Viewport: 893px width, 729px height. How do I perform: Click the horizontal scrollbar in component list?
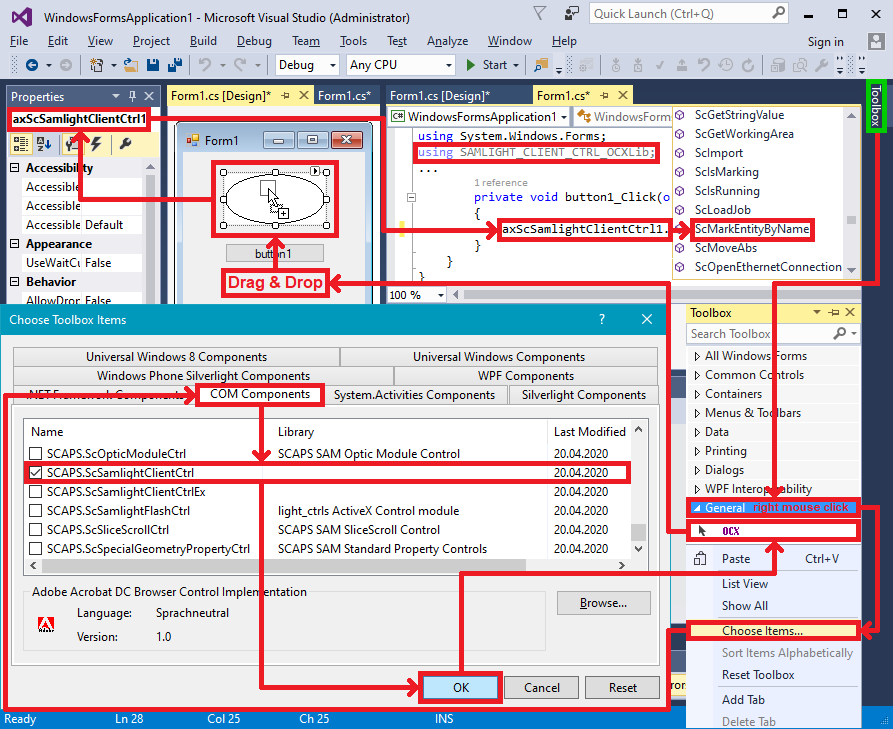284,565
